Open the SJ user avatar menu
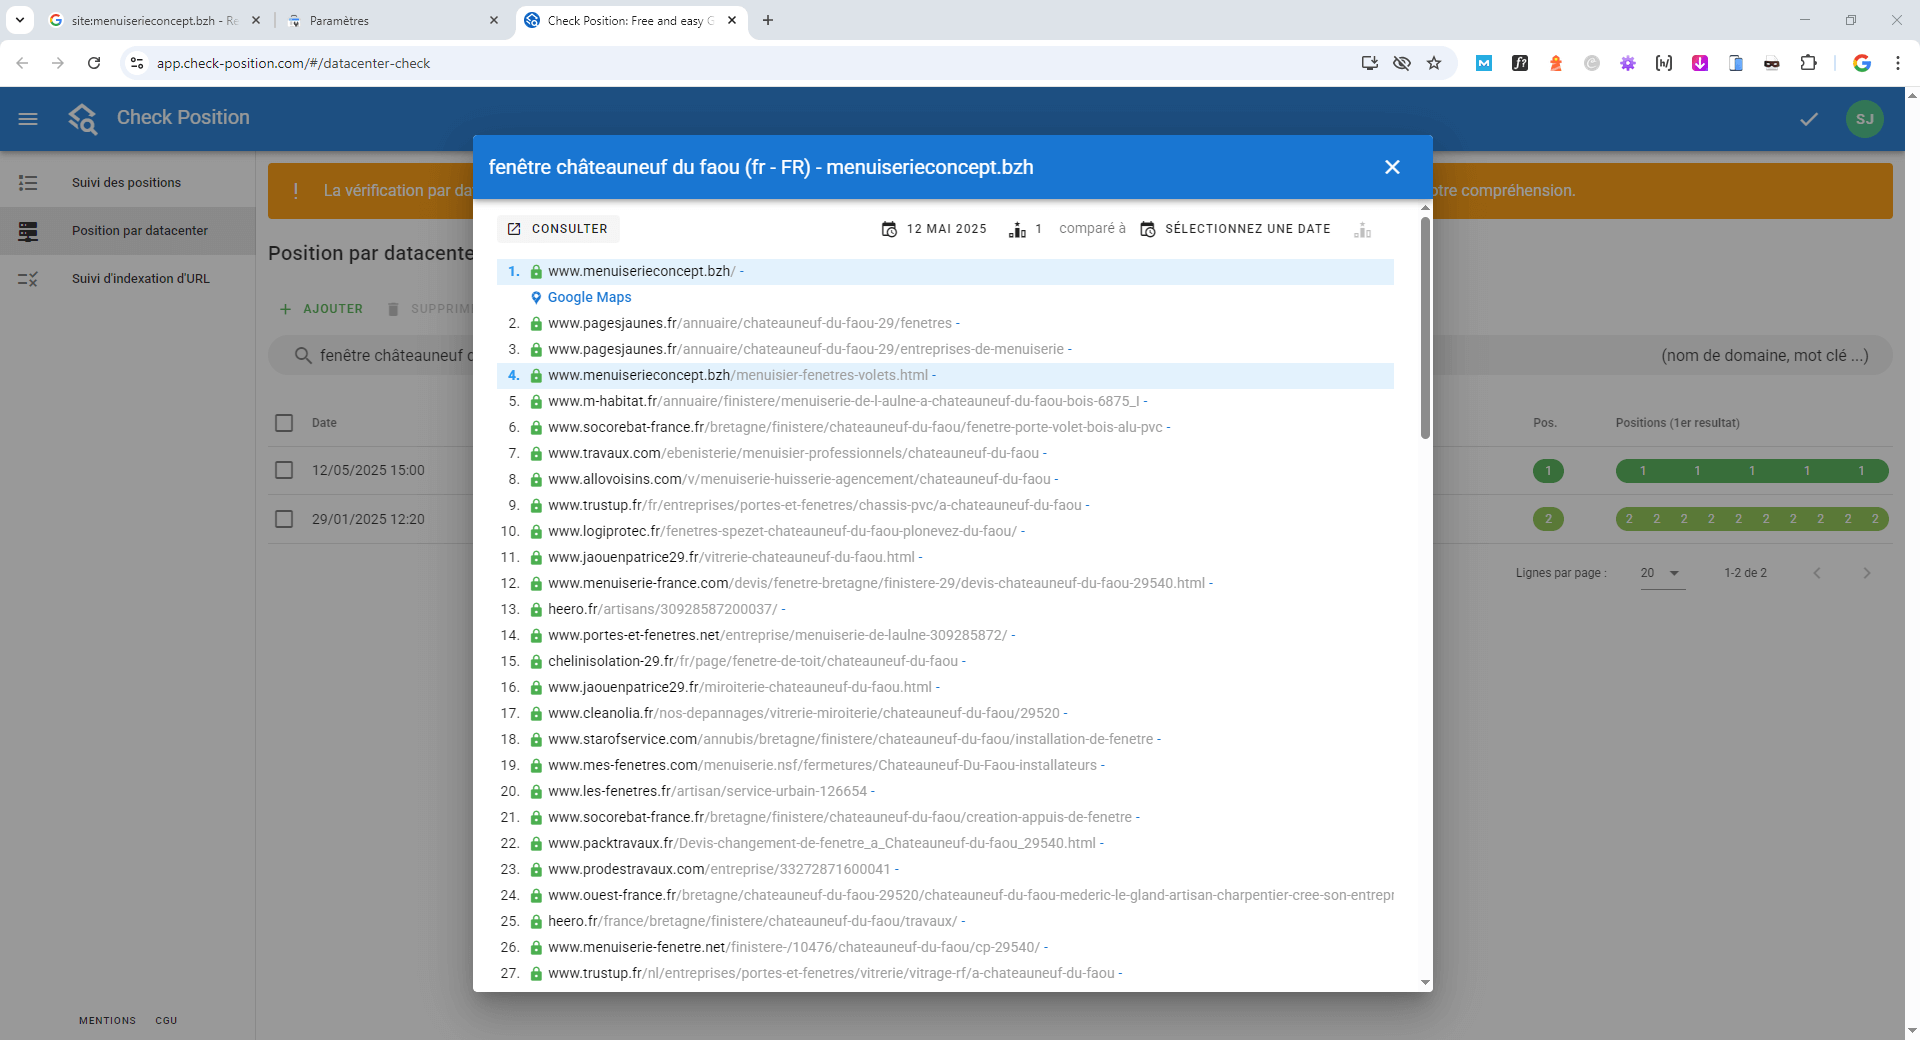The height and width of the screenshot is (1040, 1920). pos(1864,119)
